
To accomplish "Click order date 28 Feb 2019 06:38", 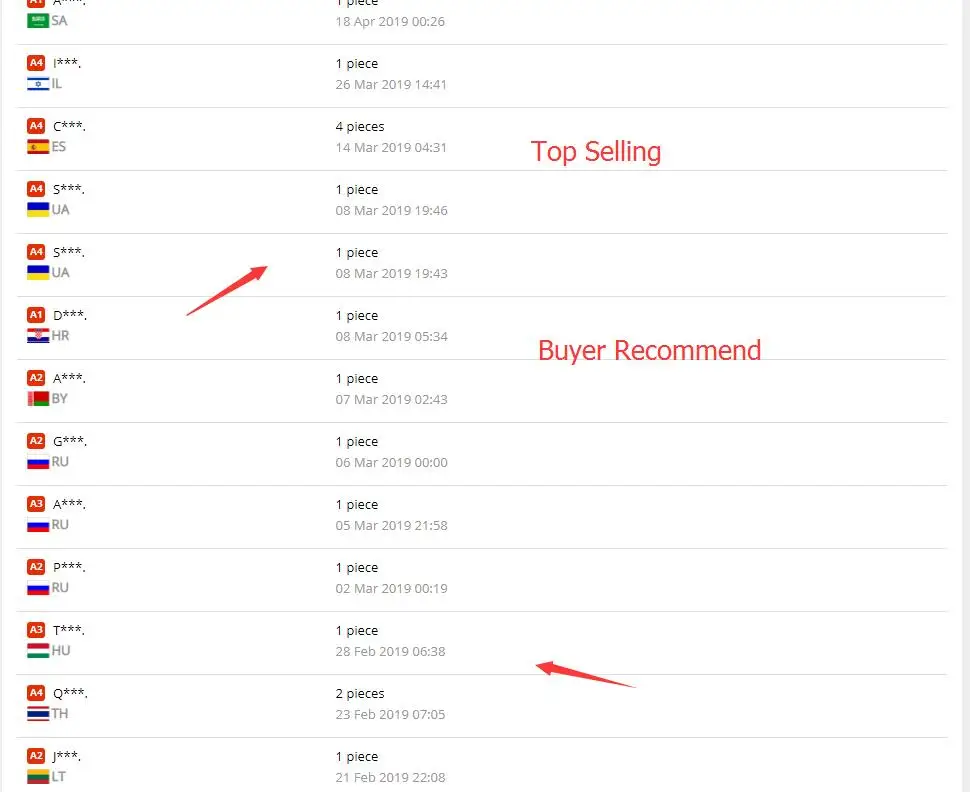I will (390, 652).
